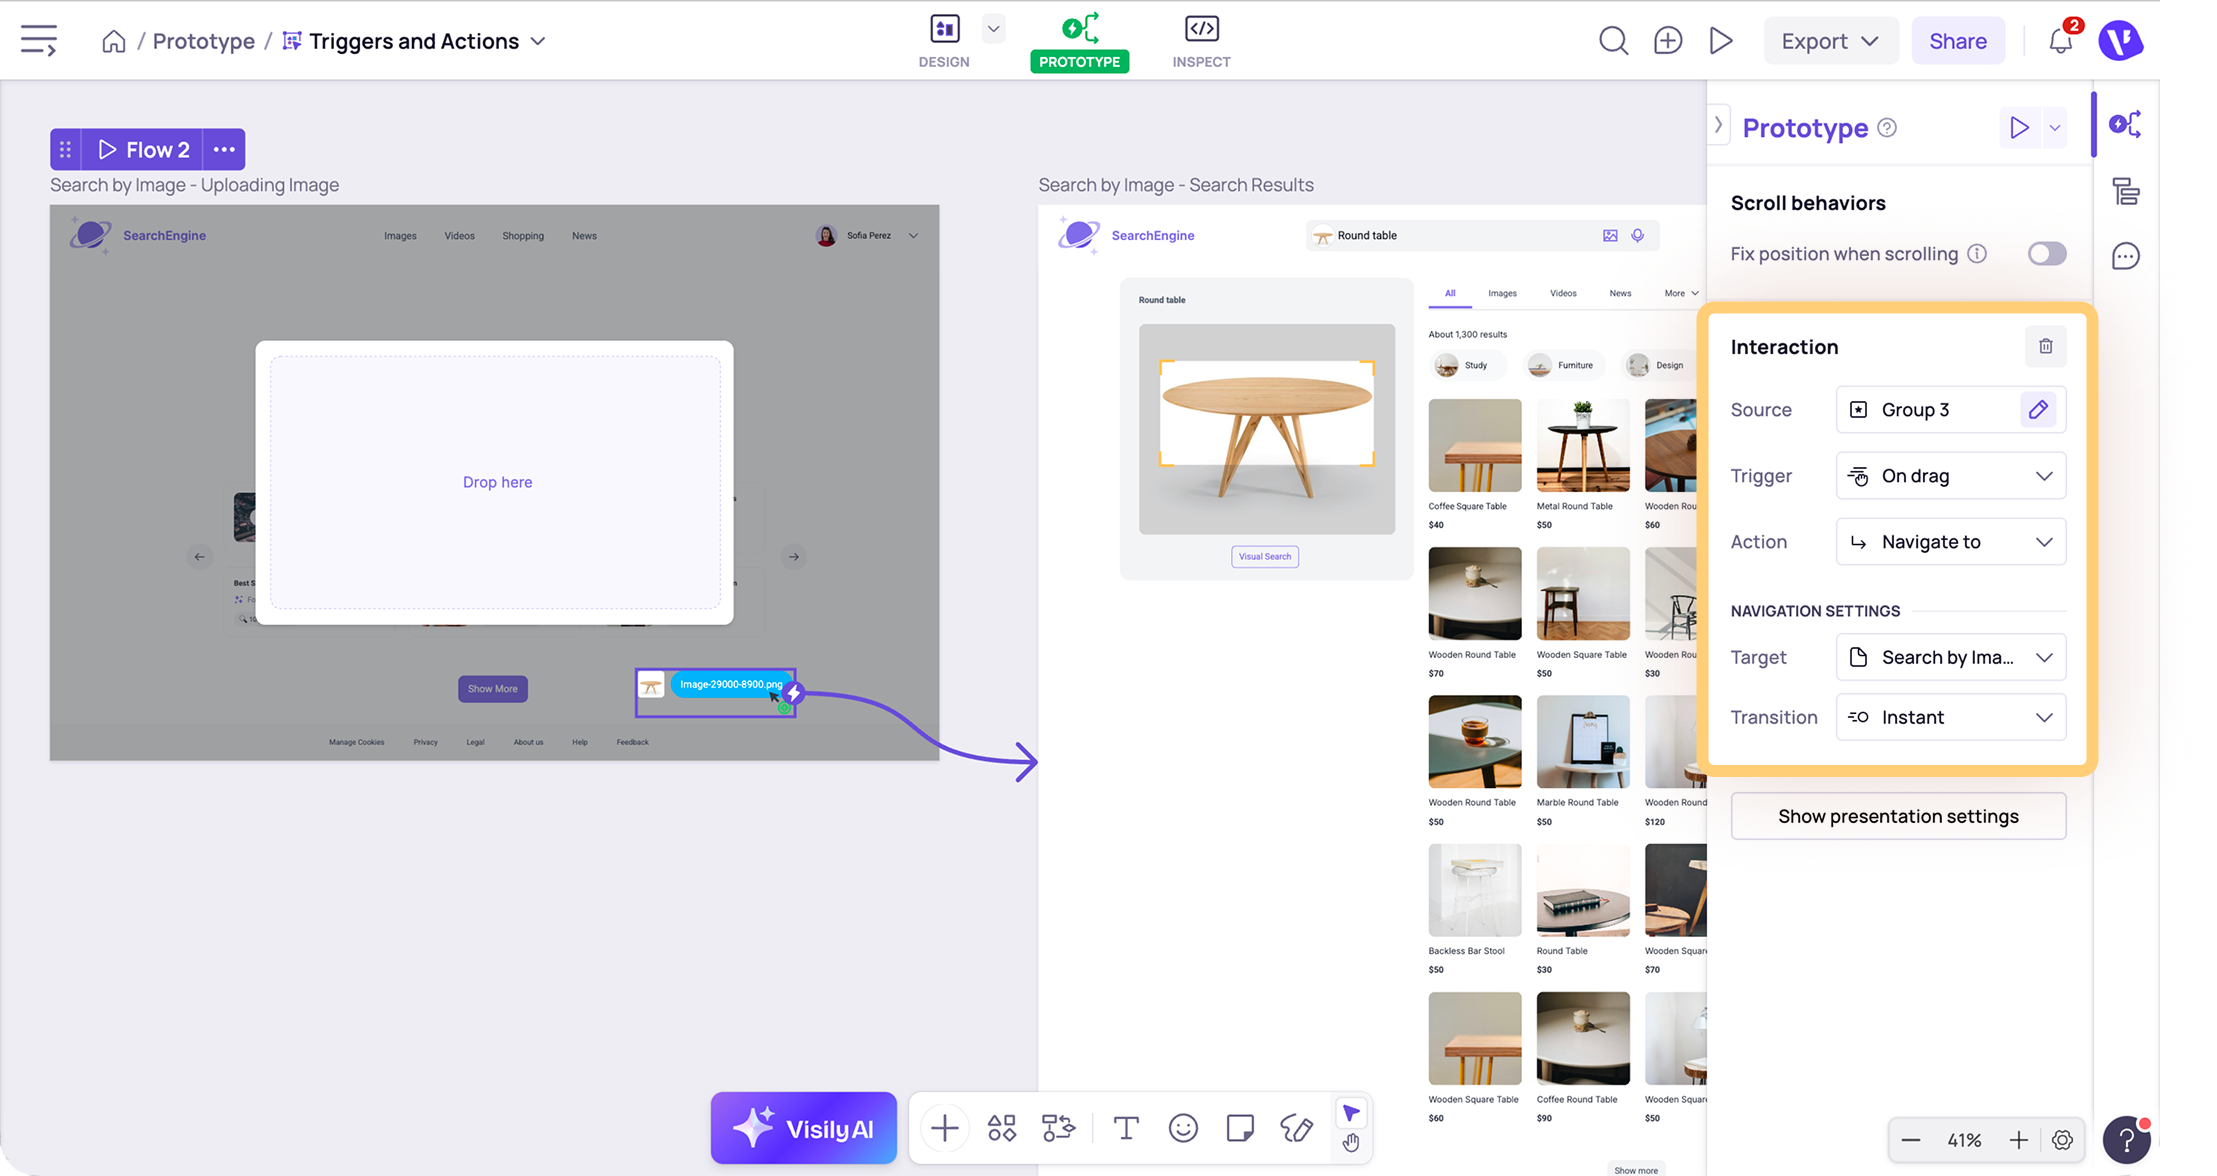Open notifications bell
This screenshot has height=1176, width=2217.
click(2060, 41)
